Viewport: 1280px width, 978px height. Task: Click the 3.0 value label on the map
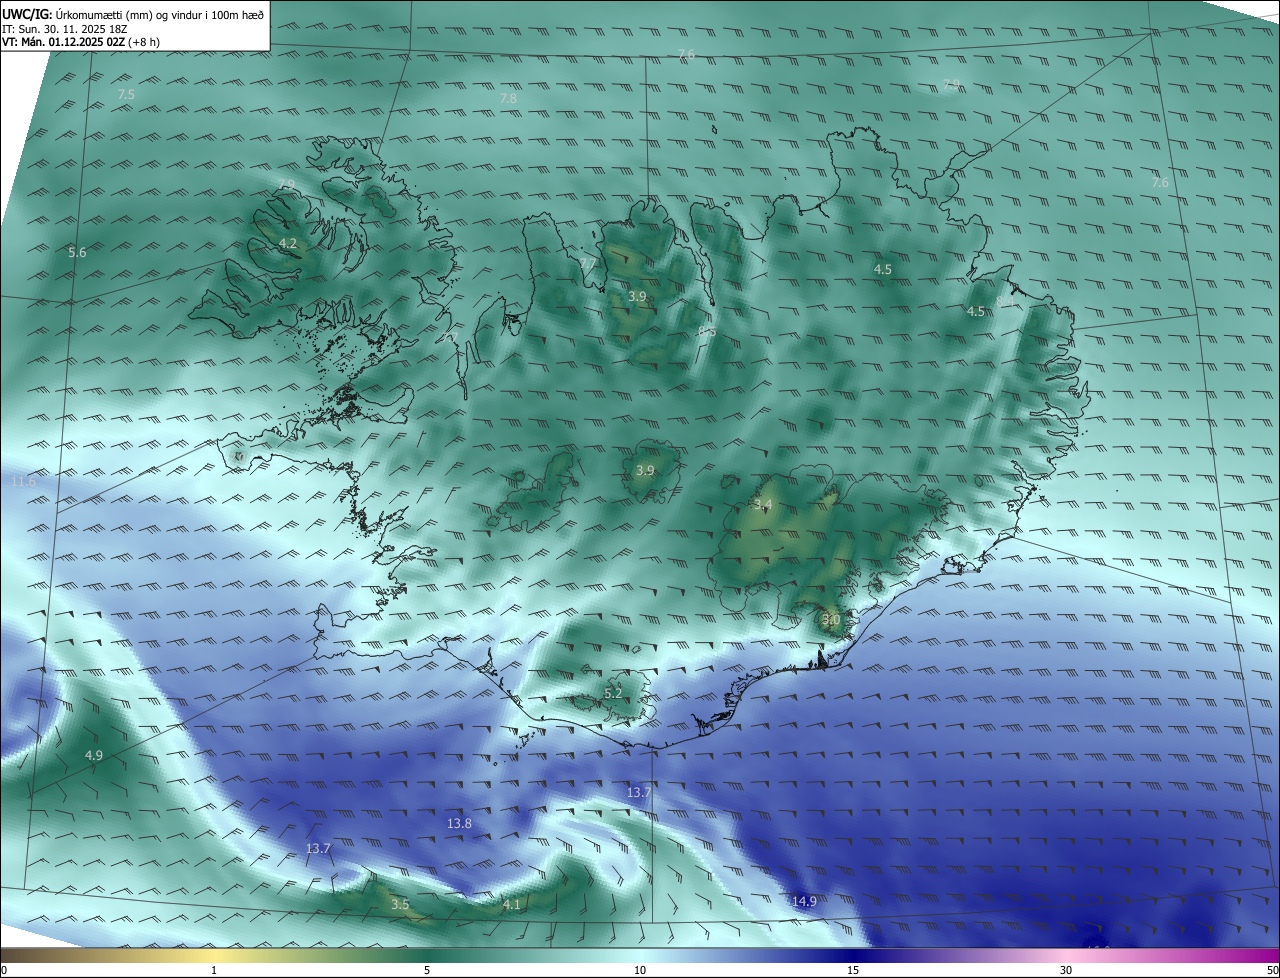pyautogui.click(x=831, y=620)
